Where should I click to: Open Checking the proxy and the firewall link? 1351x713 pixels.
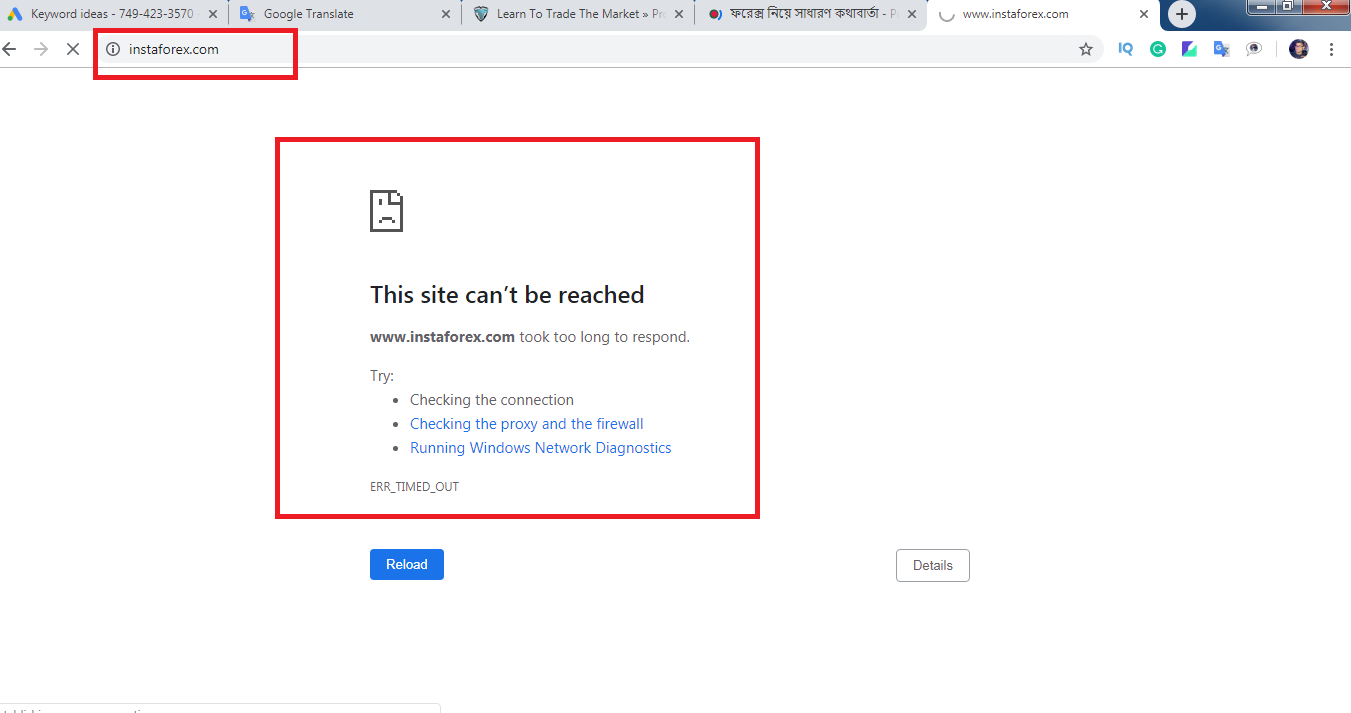527,424
